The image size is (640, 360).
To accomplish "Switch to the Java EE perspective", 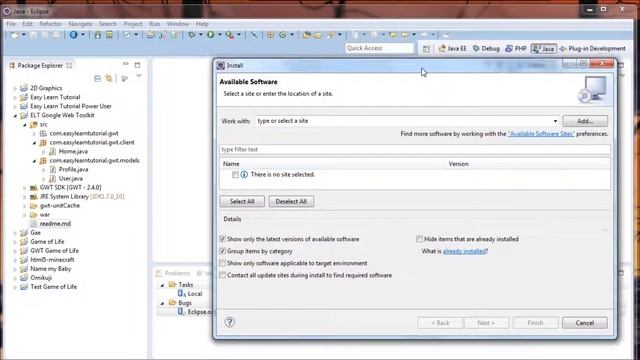I will coord(452,49).
